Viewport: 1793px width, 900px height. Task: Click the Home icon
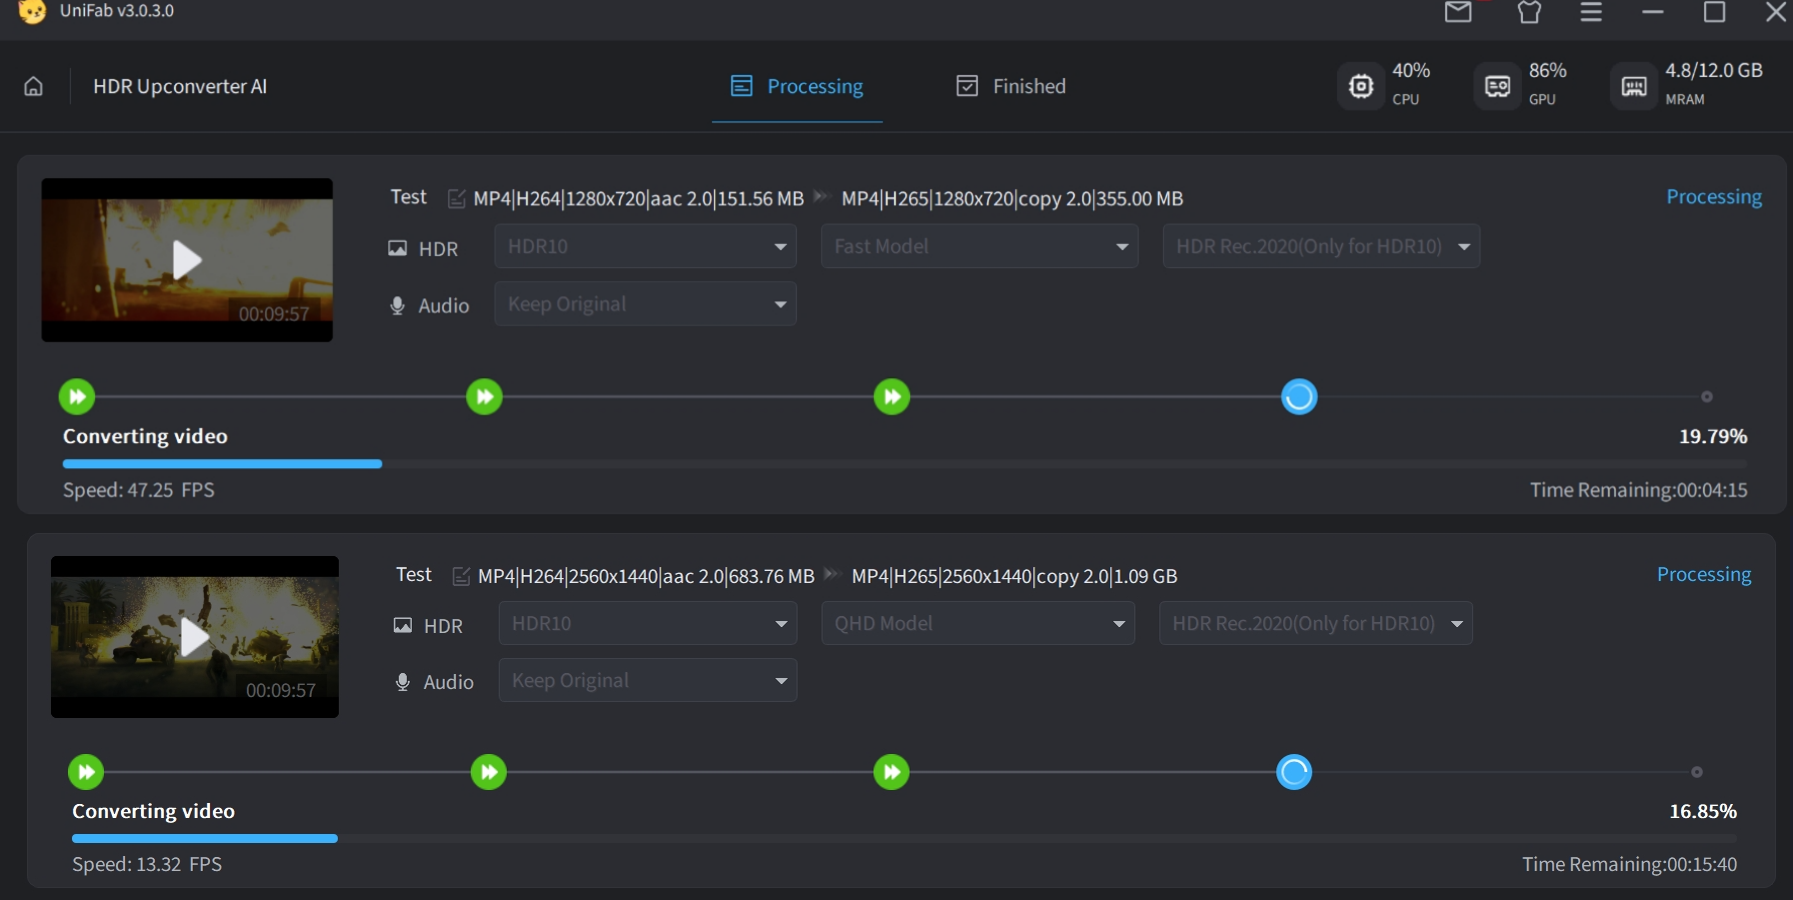(x=33, y=87)
